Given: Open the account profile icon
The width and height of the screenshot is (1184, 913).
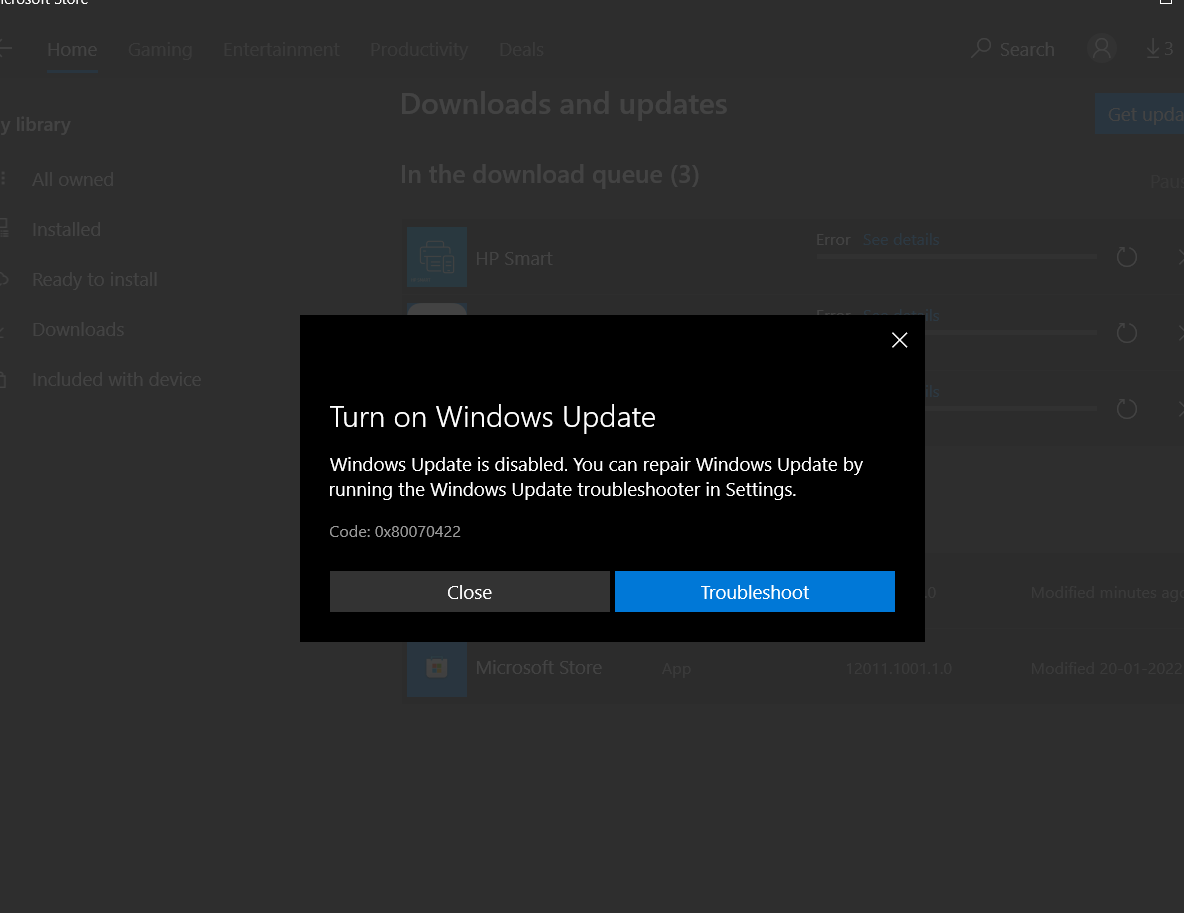Looking at the screenshot, I should coord(1101,48).
